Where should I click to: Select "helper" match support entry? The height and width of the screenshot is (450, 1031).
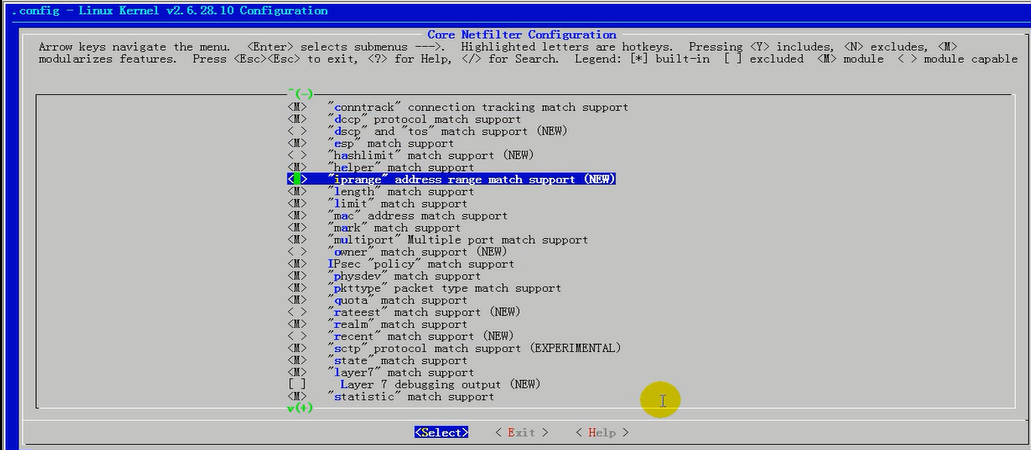tap(400, 167)
